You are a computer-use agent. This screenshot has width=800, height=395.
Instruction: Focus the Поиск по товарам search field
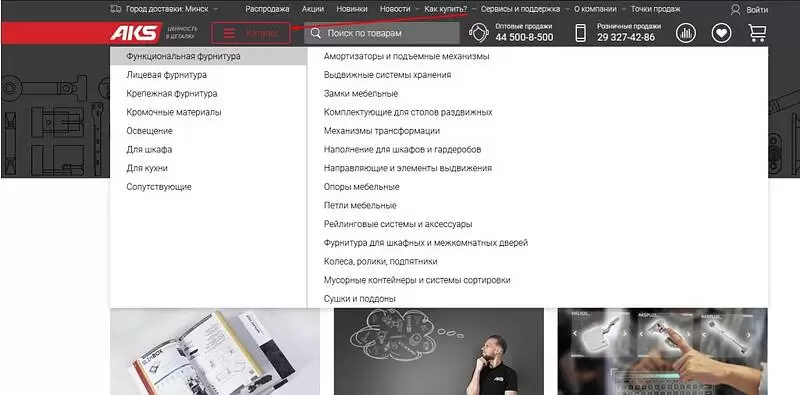click(382, 33)
